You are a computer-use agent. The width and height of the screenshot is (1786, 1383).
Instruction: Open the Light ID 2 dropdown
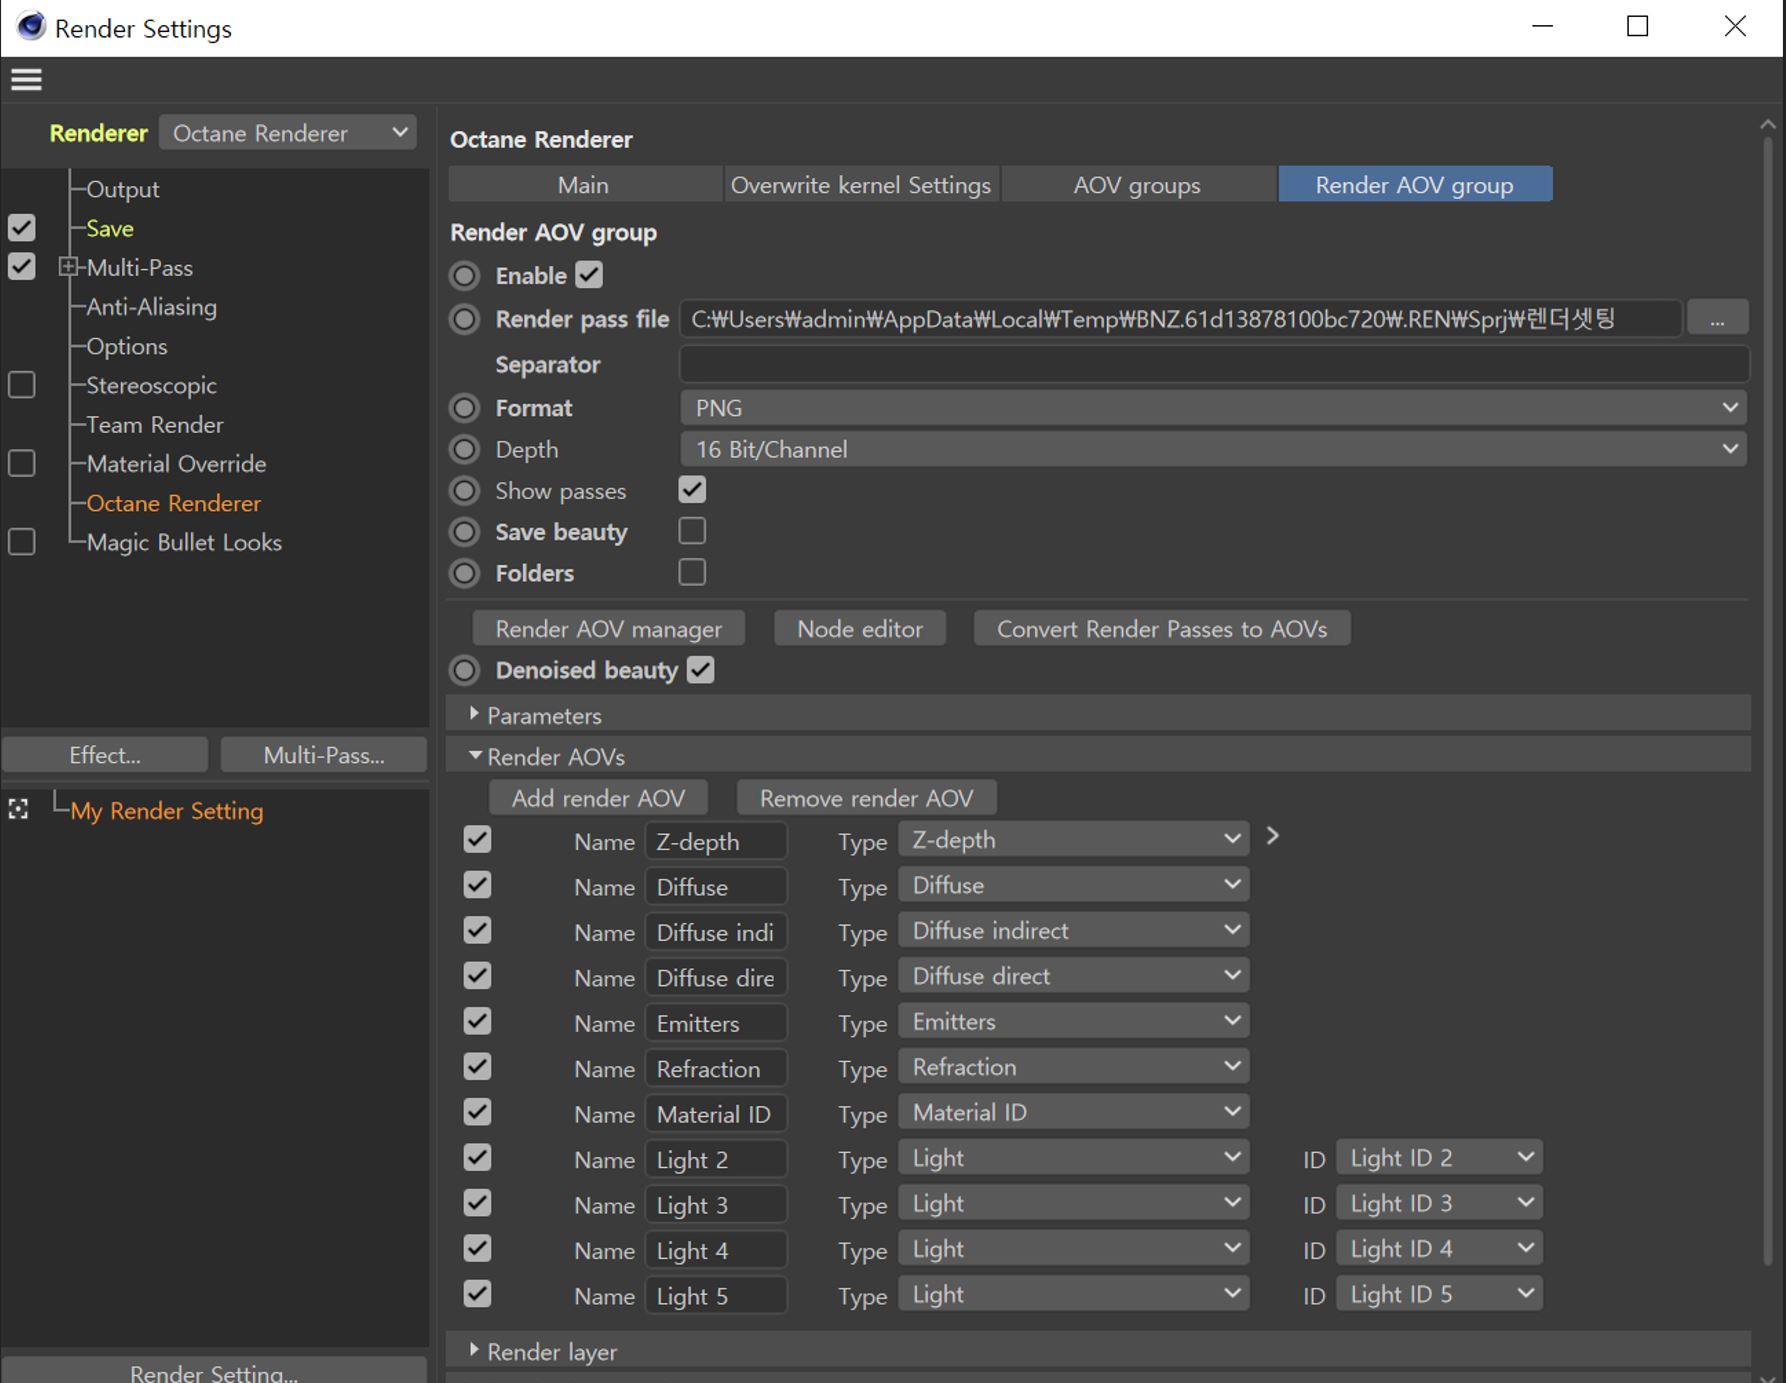point(1439,1158)
